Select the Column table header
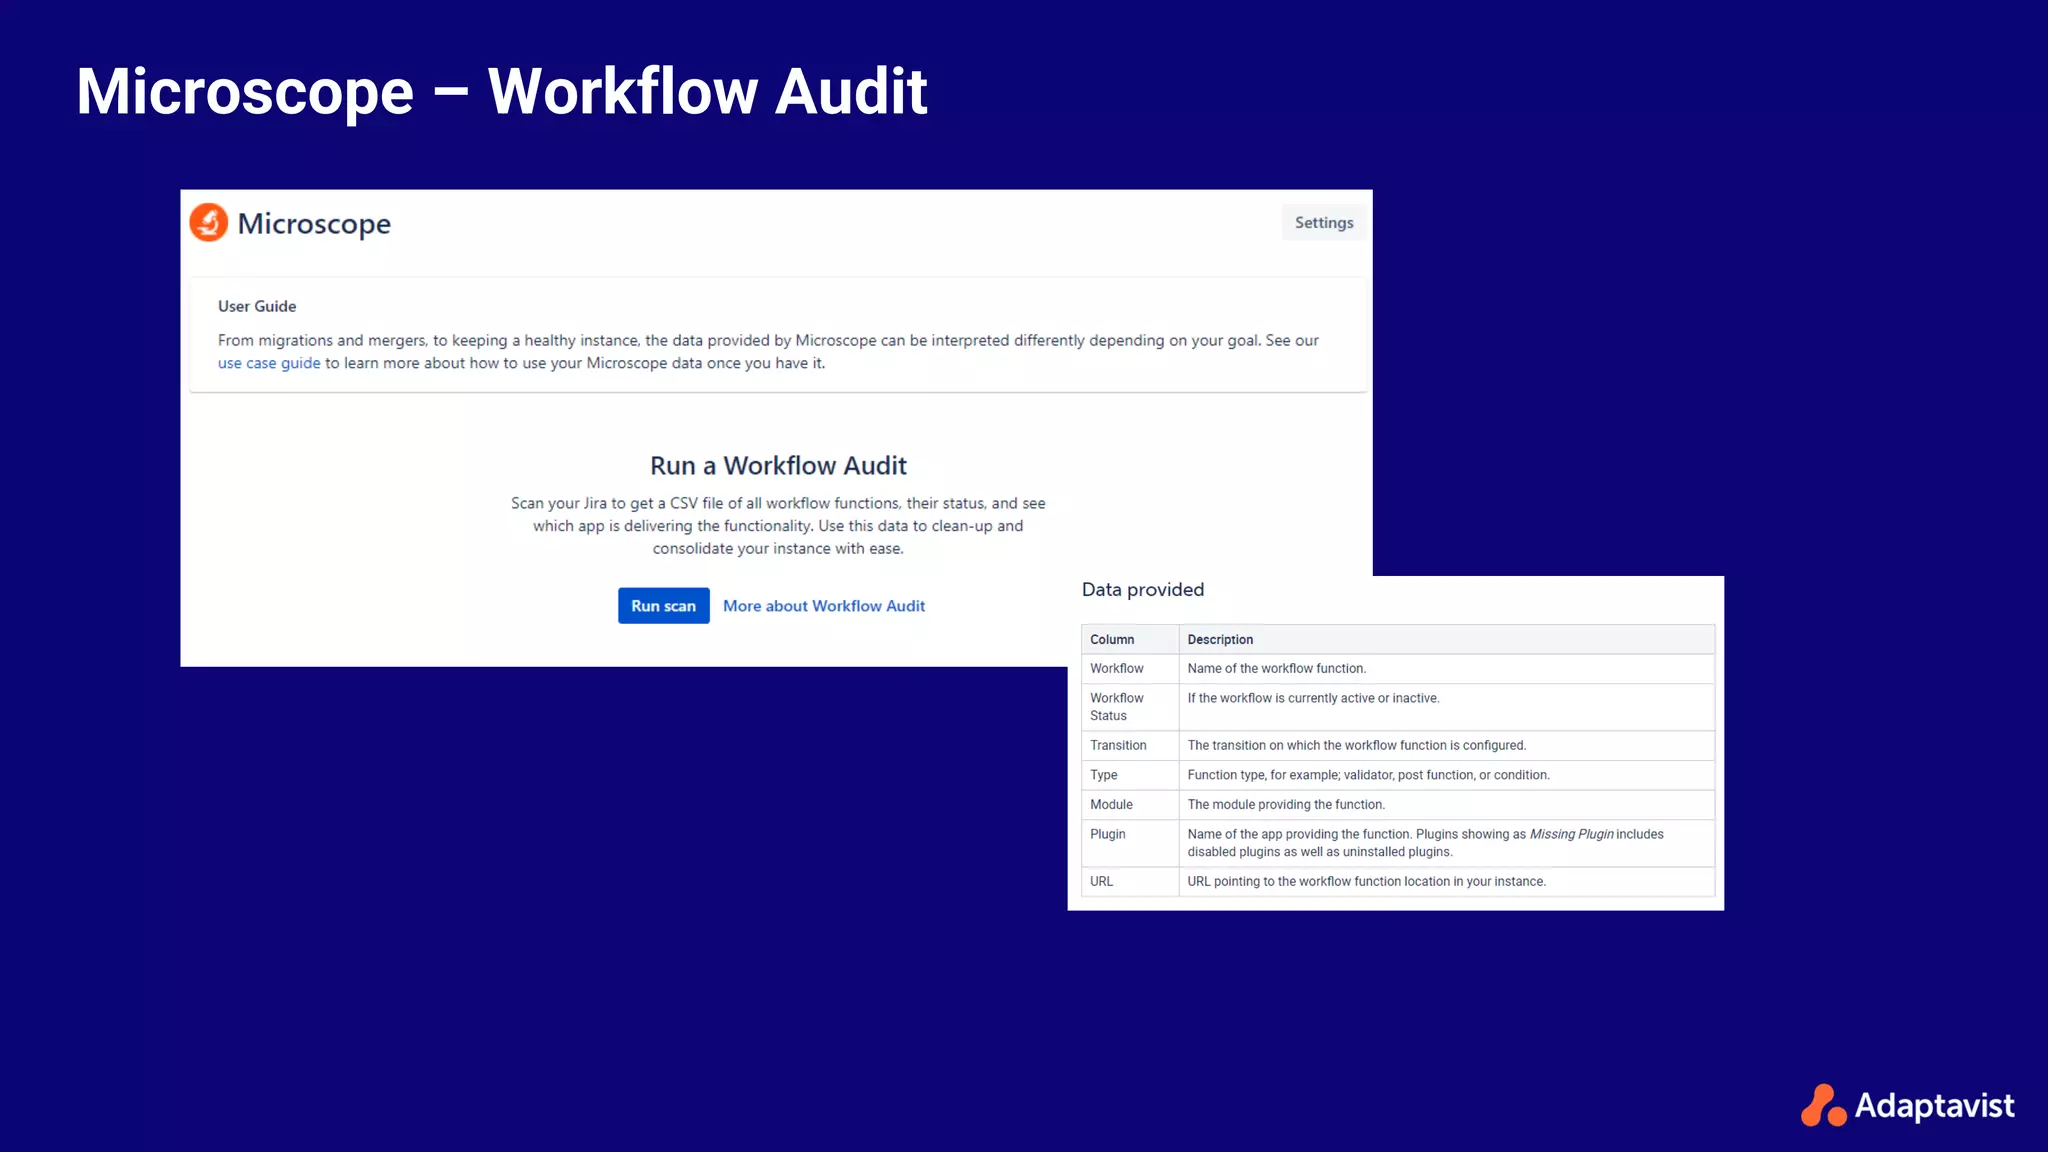2048x1152 pixels. click(1130, 640)
